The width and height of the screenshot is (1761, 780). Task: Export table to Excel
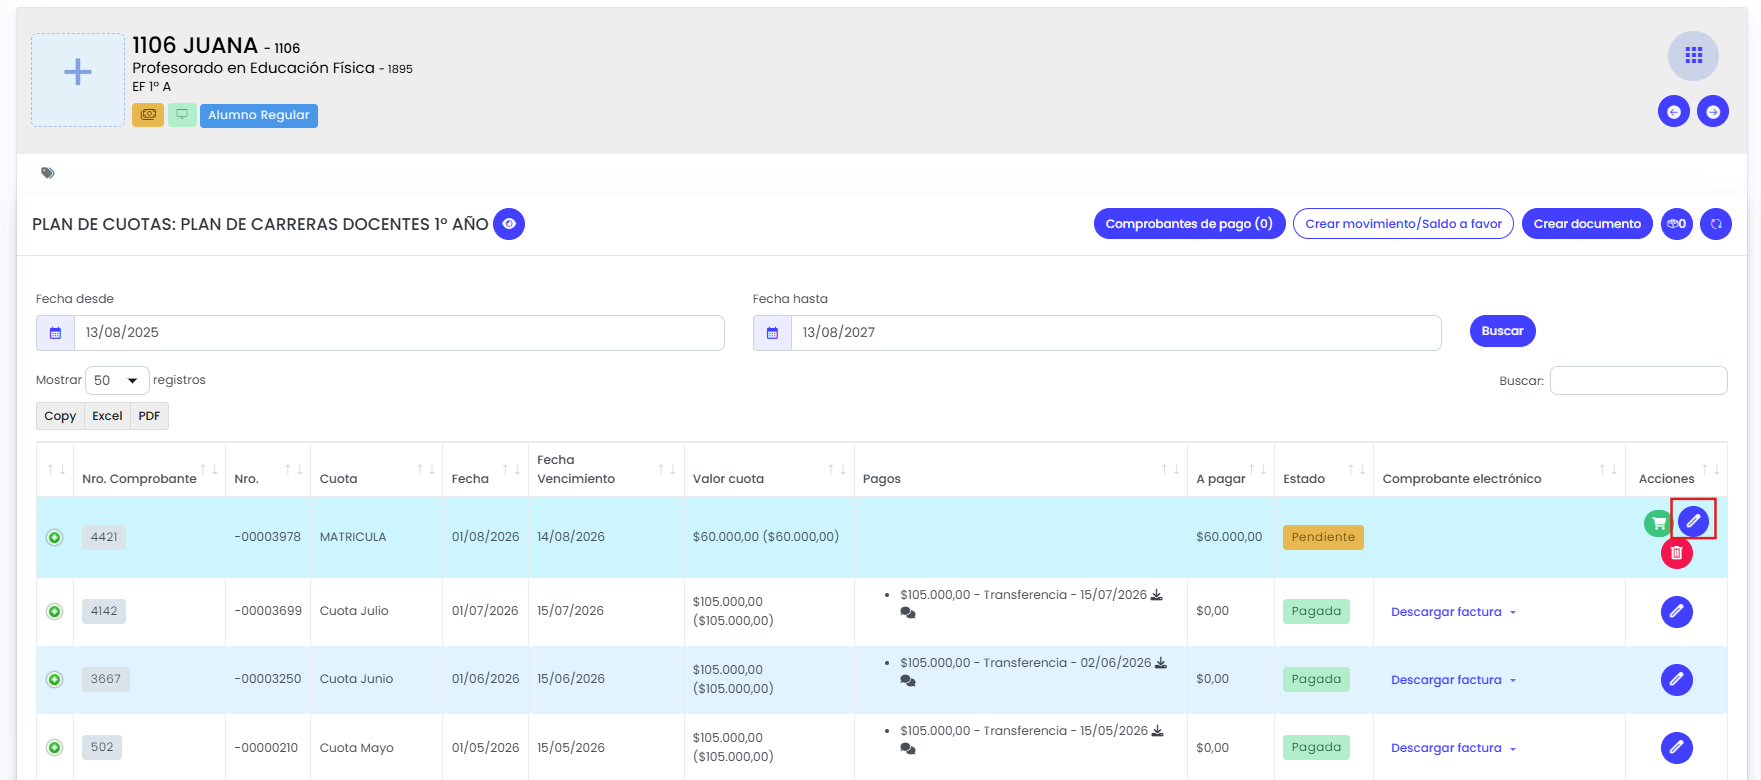(107, 416)
